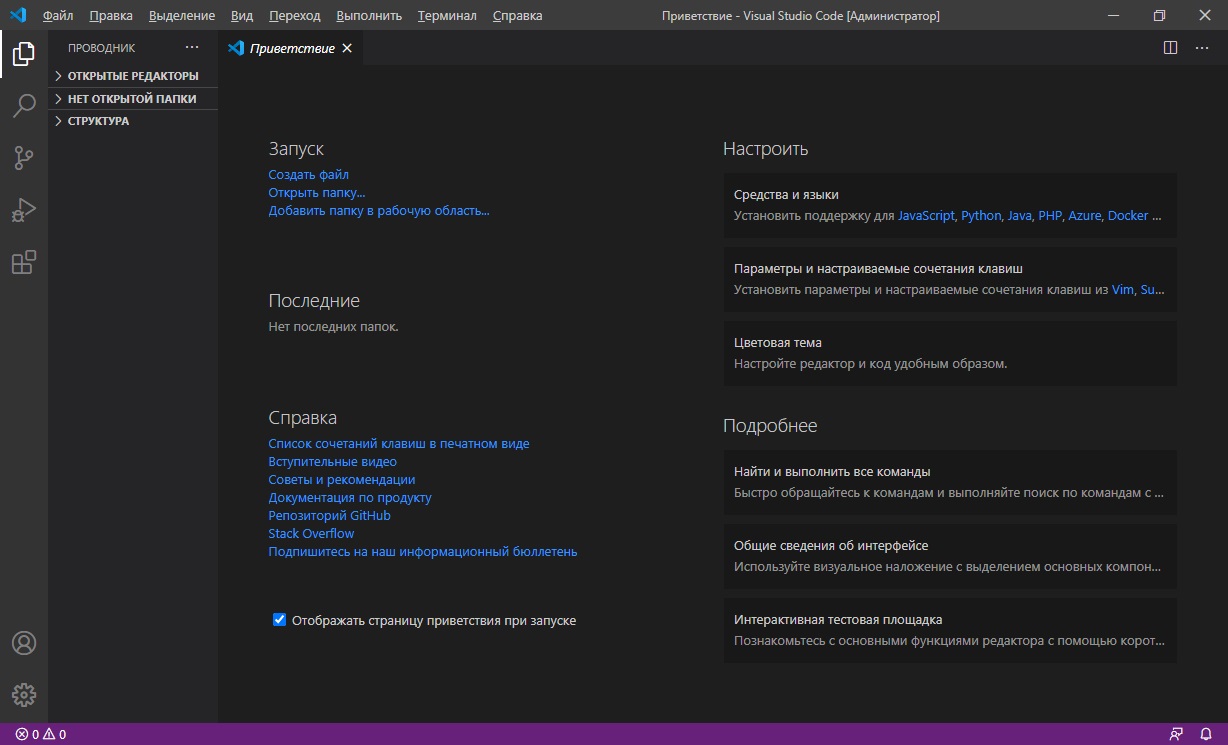The width and height of the screenshot is (1228, 745).
Task: Click the VS Code logo in title bar
Action: (x=17, y=15)
